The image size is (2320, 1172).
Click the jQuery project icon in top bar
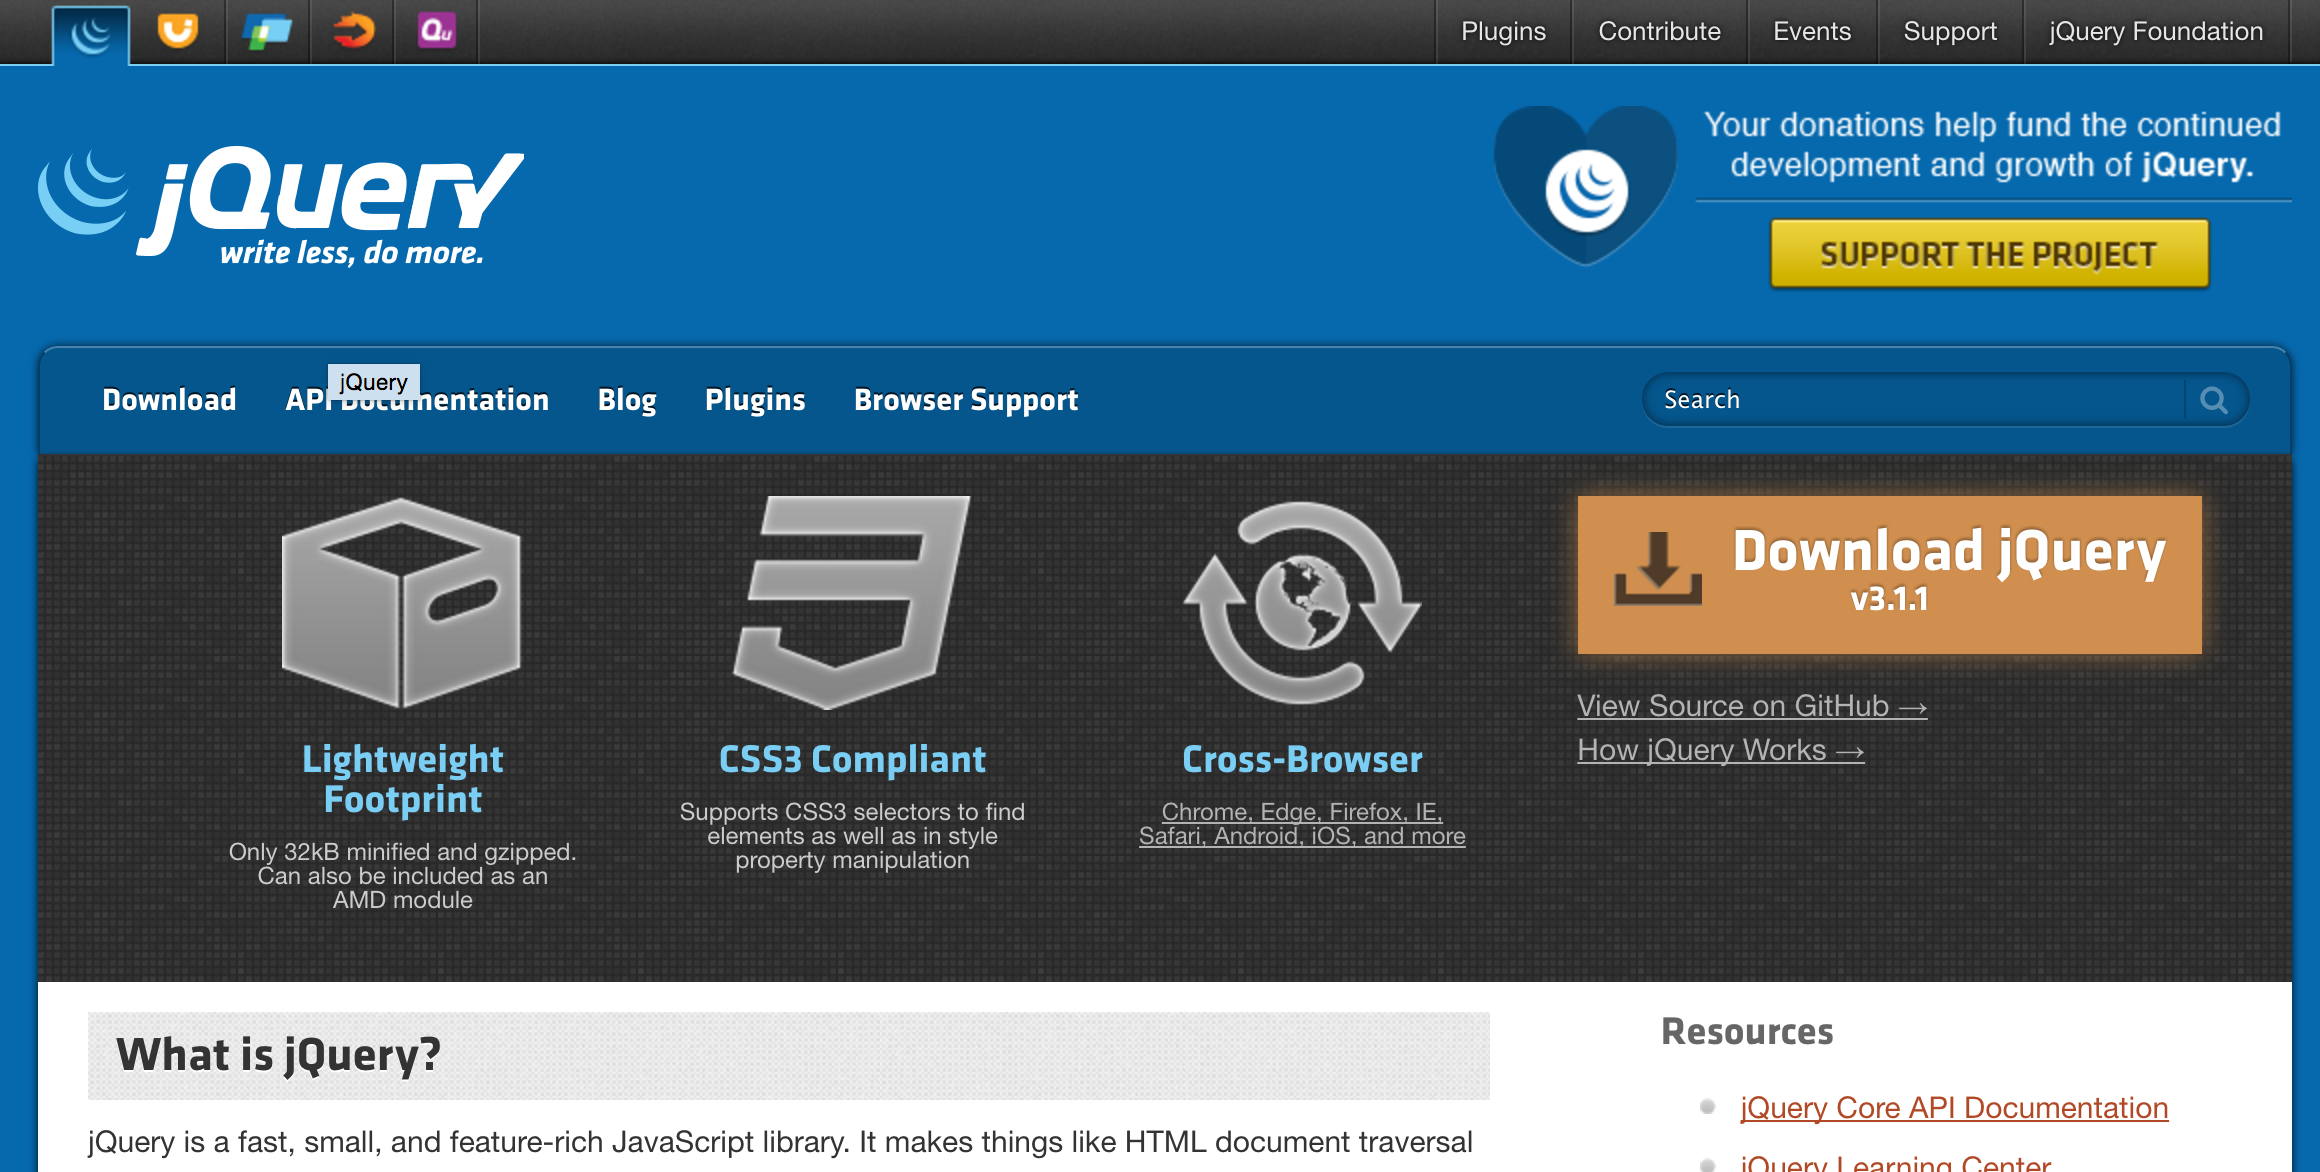point(91,34)
